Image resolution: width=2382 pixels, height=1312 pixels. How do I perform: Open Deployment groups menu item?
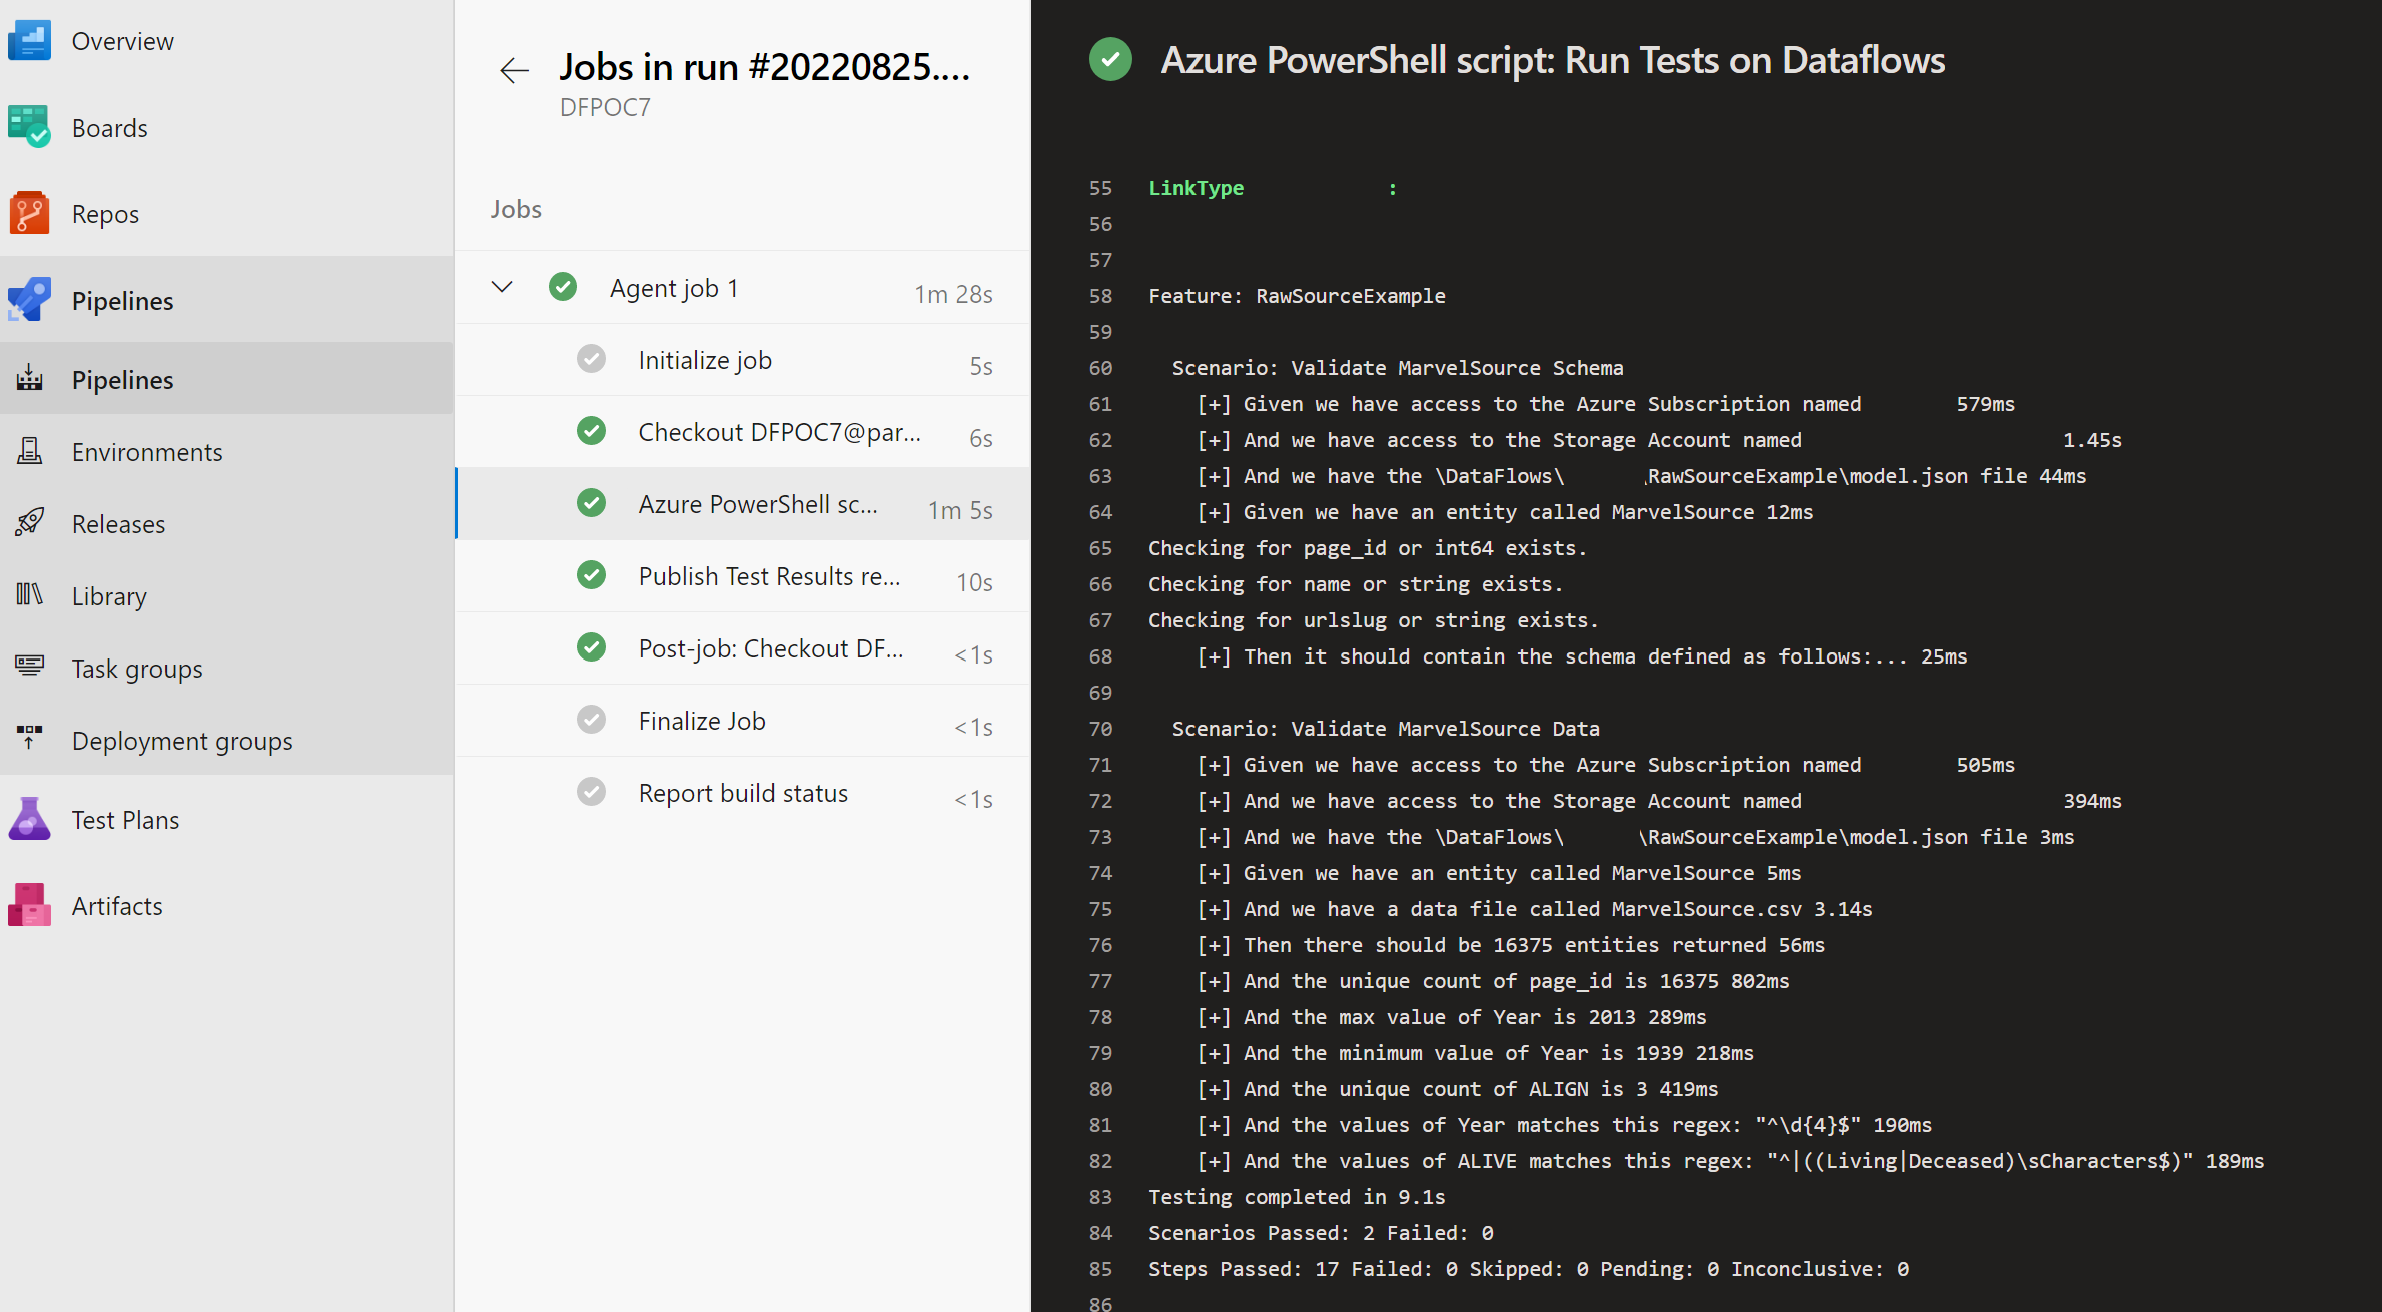click(x=182, y=741)
